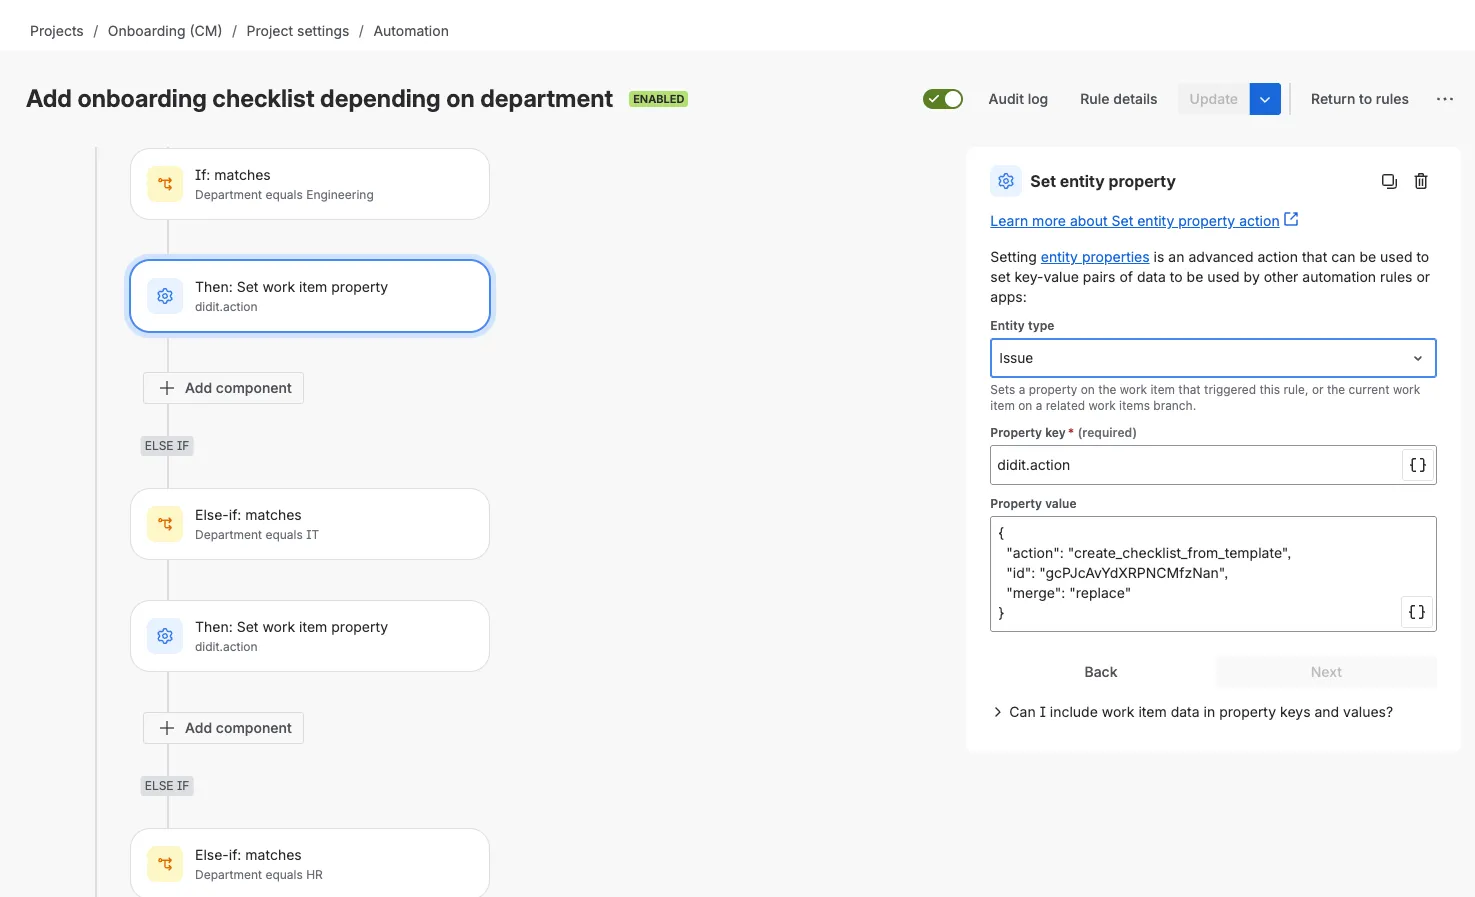Click Add component above the second ELSE IF
Screen dimensions: 1475x897
point(223,728)
